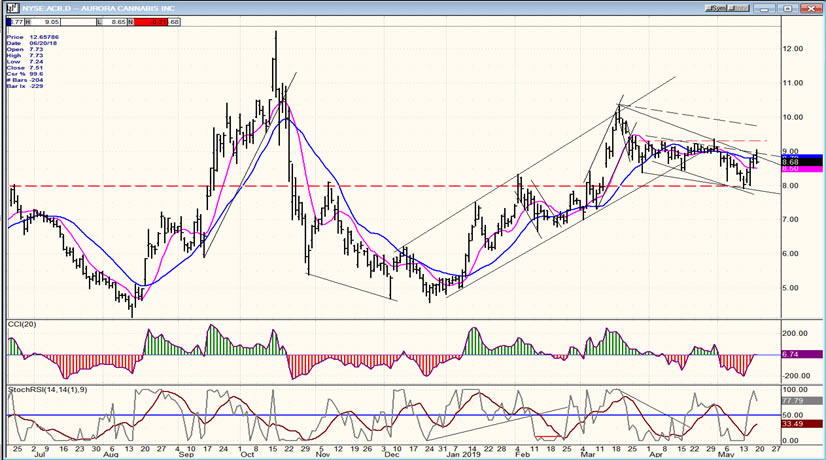Select the Jan 2019 label on date axis
Image resolution: width=826 pixels, height=460 pixels.
(459, 453)
